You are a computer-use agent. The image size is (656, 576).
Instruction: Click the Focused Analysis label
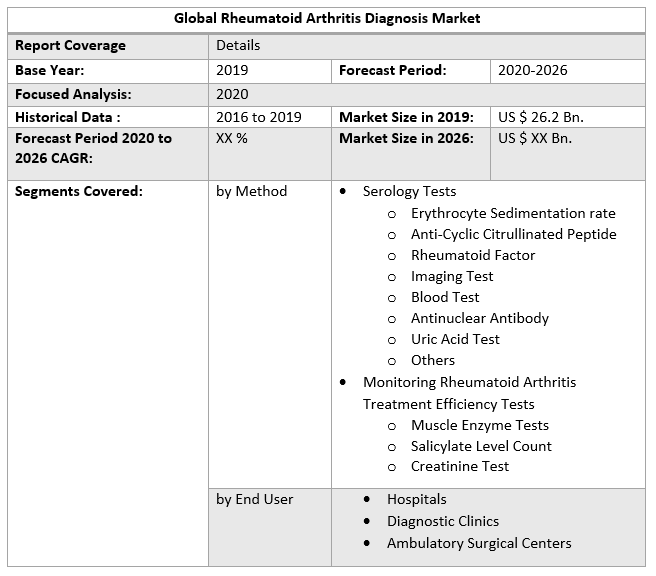[x=73, y=94]
